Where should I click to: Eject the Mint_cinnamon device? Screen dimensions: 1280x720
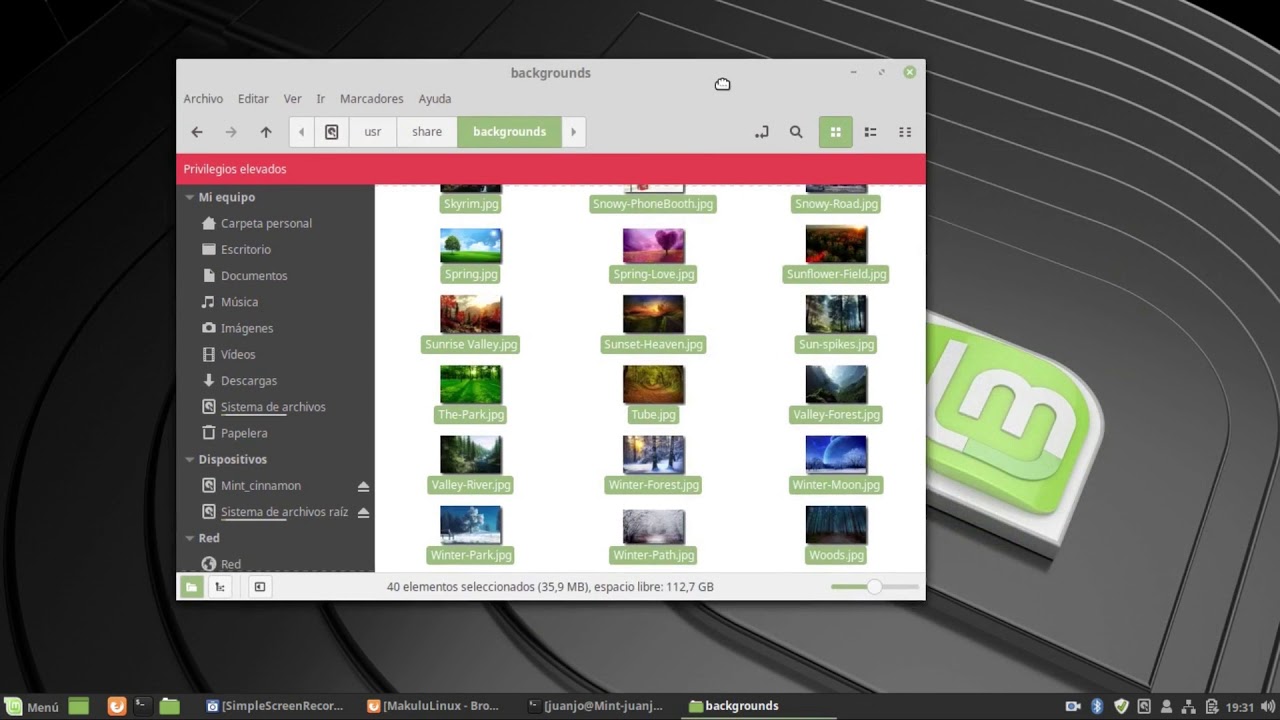[363, 486]
